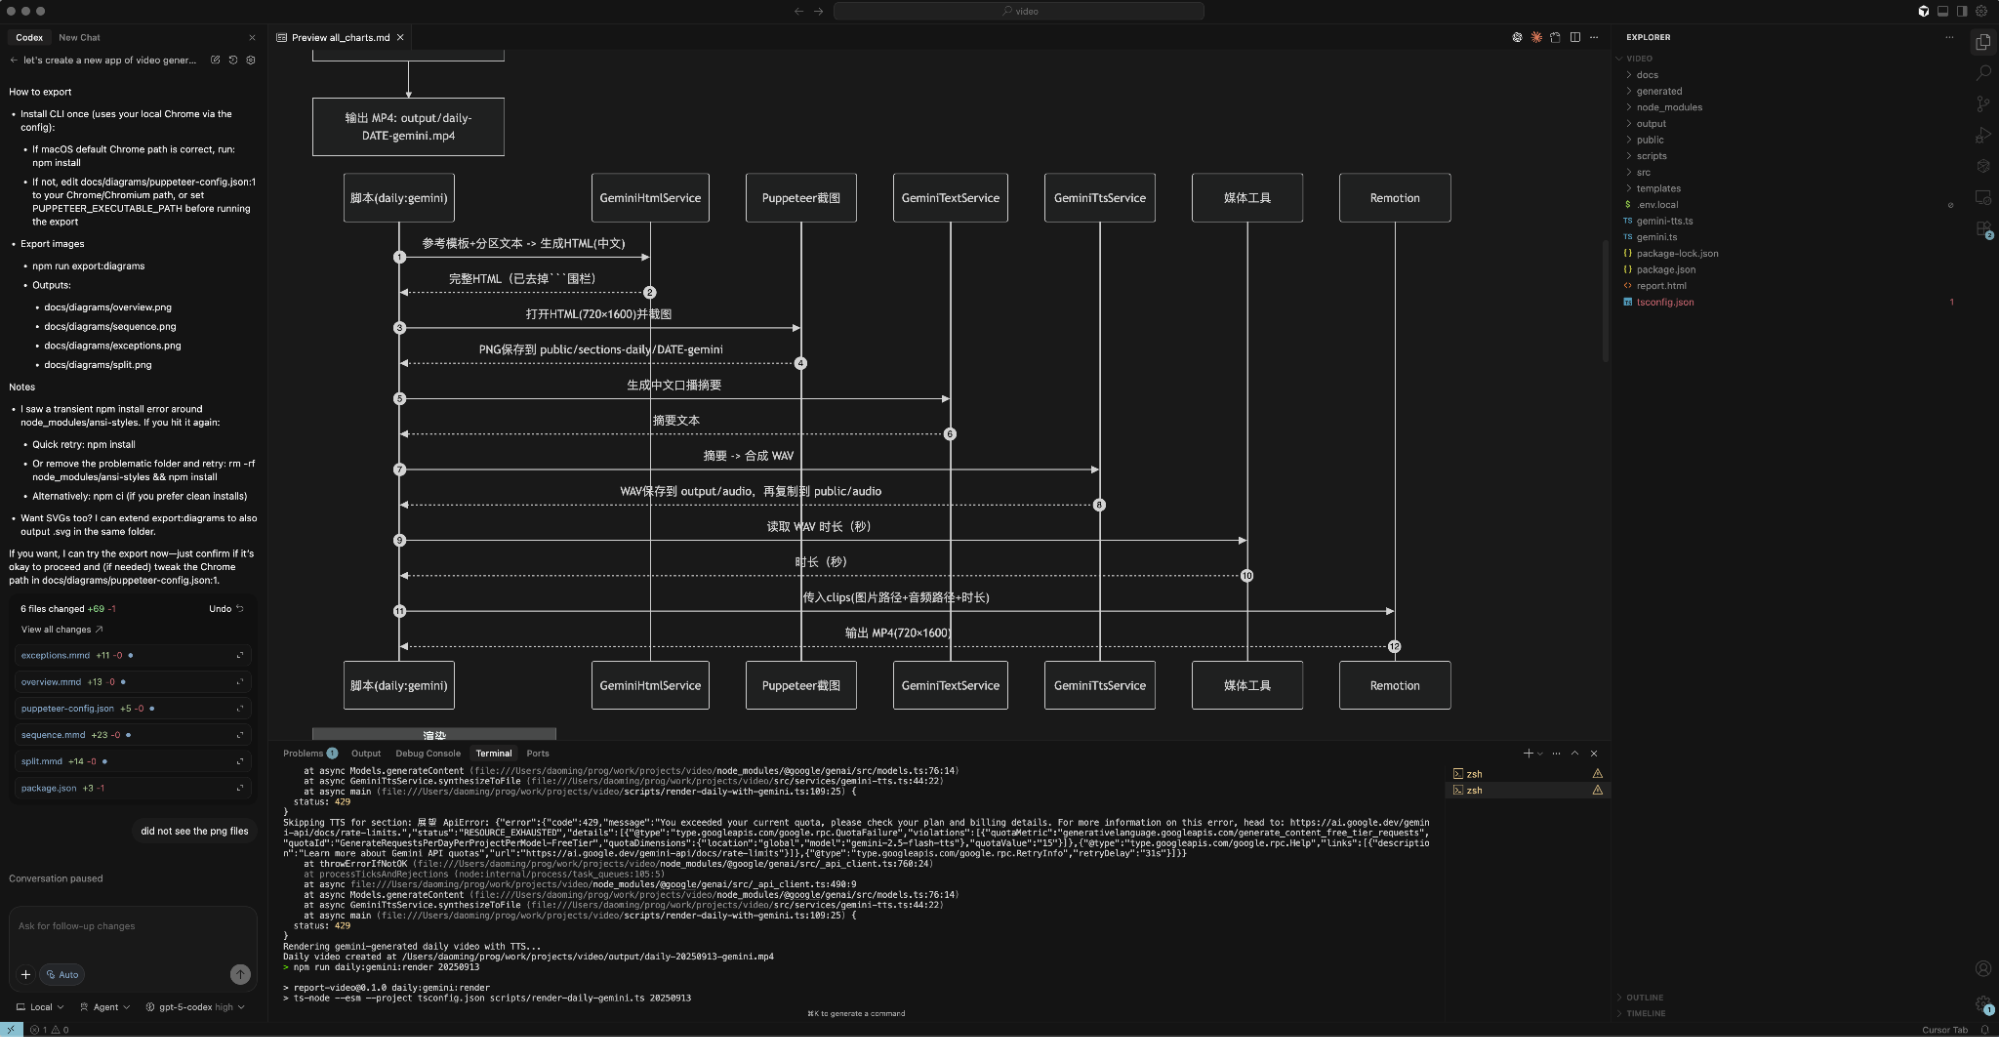Click the editor vertical scrollbar
Viewport: 1999px width, 1037px height.
1605,300
